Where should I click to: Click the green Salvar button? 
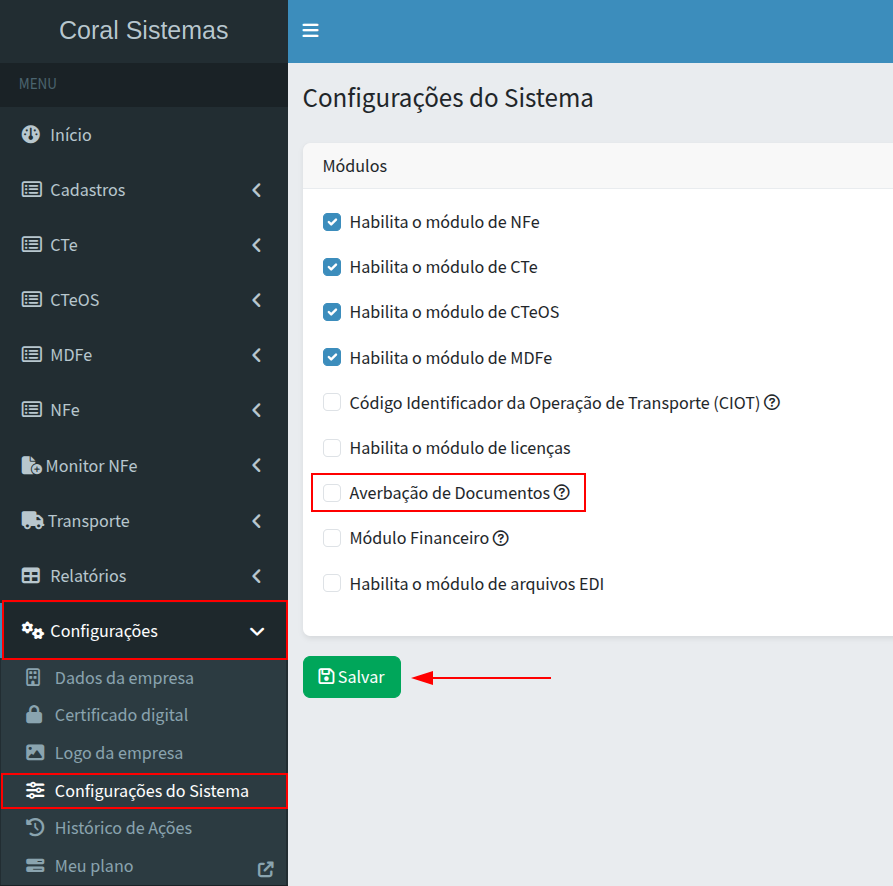tap(352, 677)
